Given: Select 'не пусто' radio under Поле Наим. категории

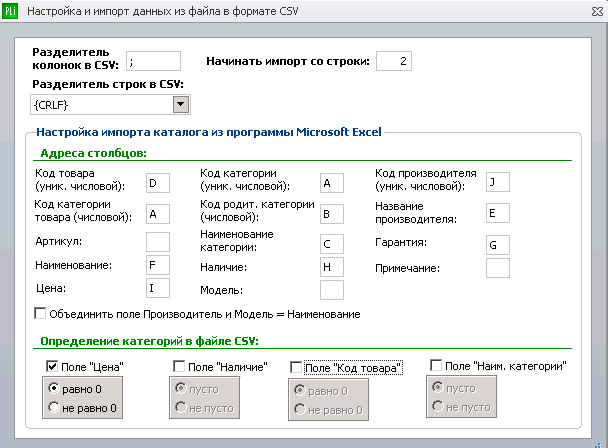Looking at the screenshot, I should click(x=438, y=406).
